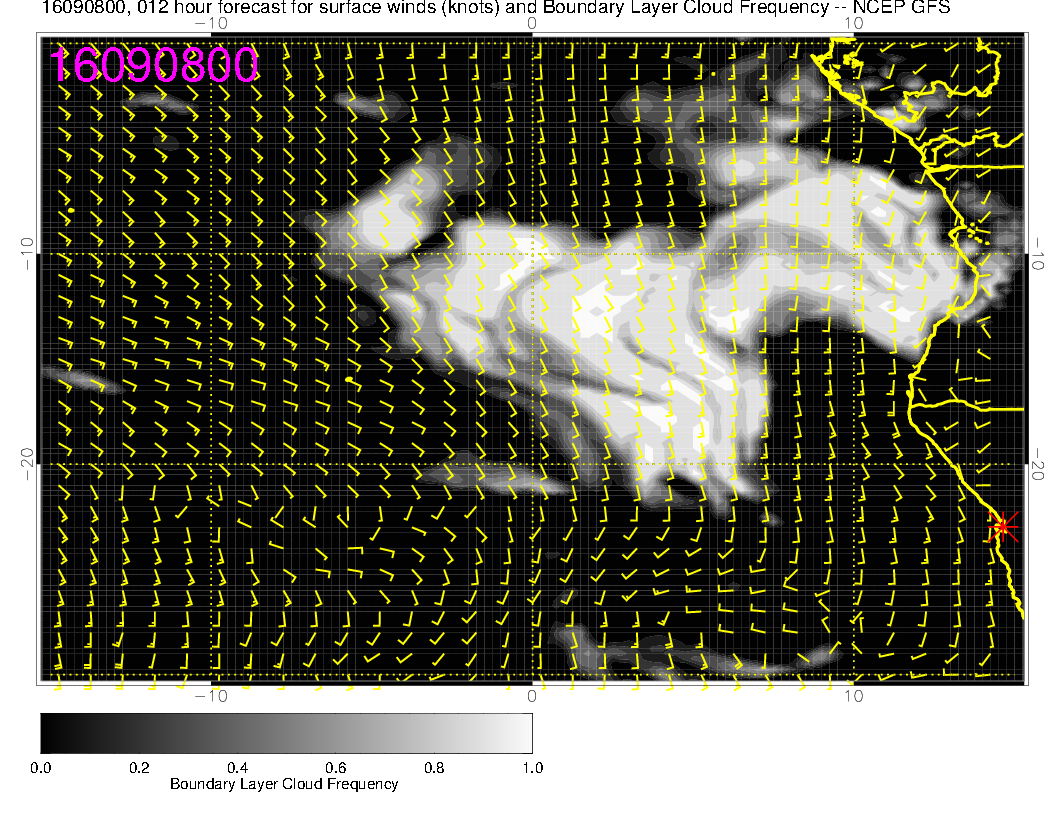Click the white end of the colorbar
The height and width of the screenshot is (816, 1056).
[x=524, y=732]
